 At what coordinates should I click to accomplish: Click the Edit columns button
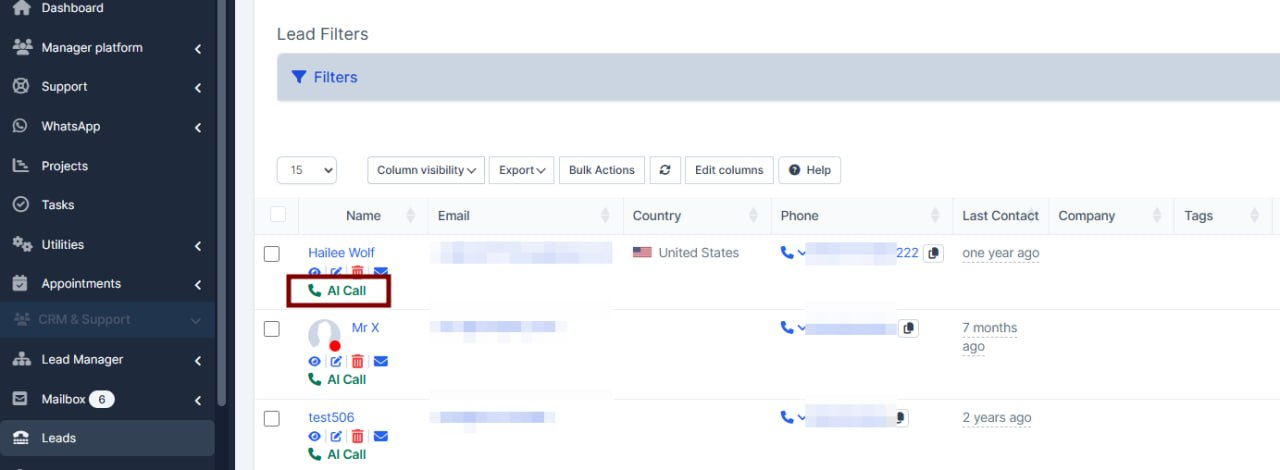(x=729, y=170)
